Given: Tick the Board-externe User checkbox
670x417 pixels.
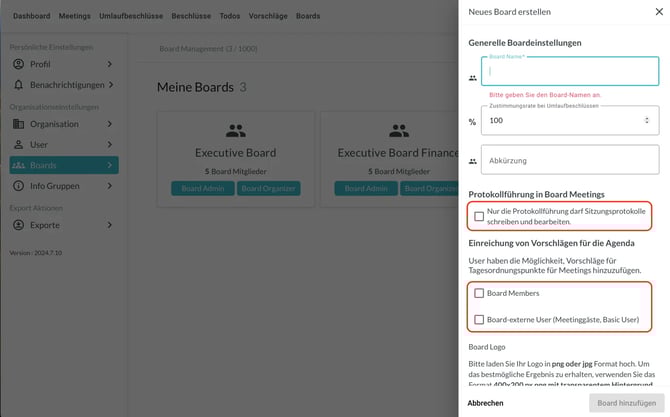Looking at the screenshot, I should pos(480,320).
